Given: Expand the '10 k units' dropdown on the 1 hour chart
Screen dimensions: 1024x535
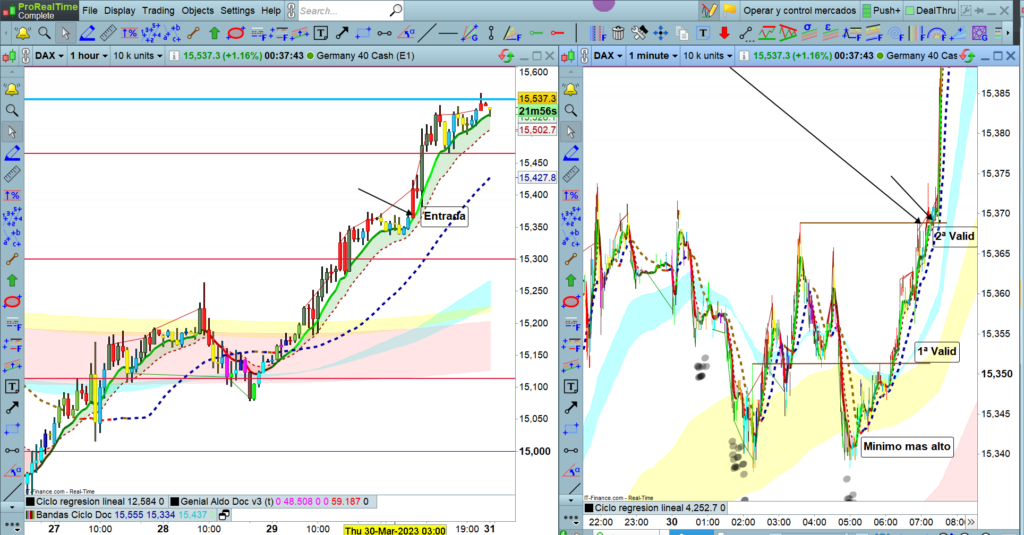Looking at the screenshot, I should 138,56.
